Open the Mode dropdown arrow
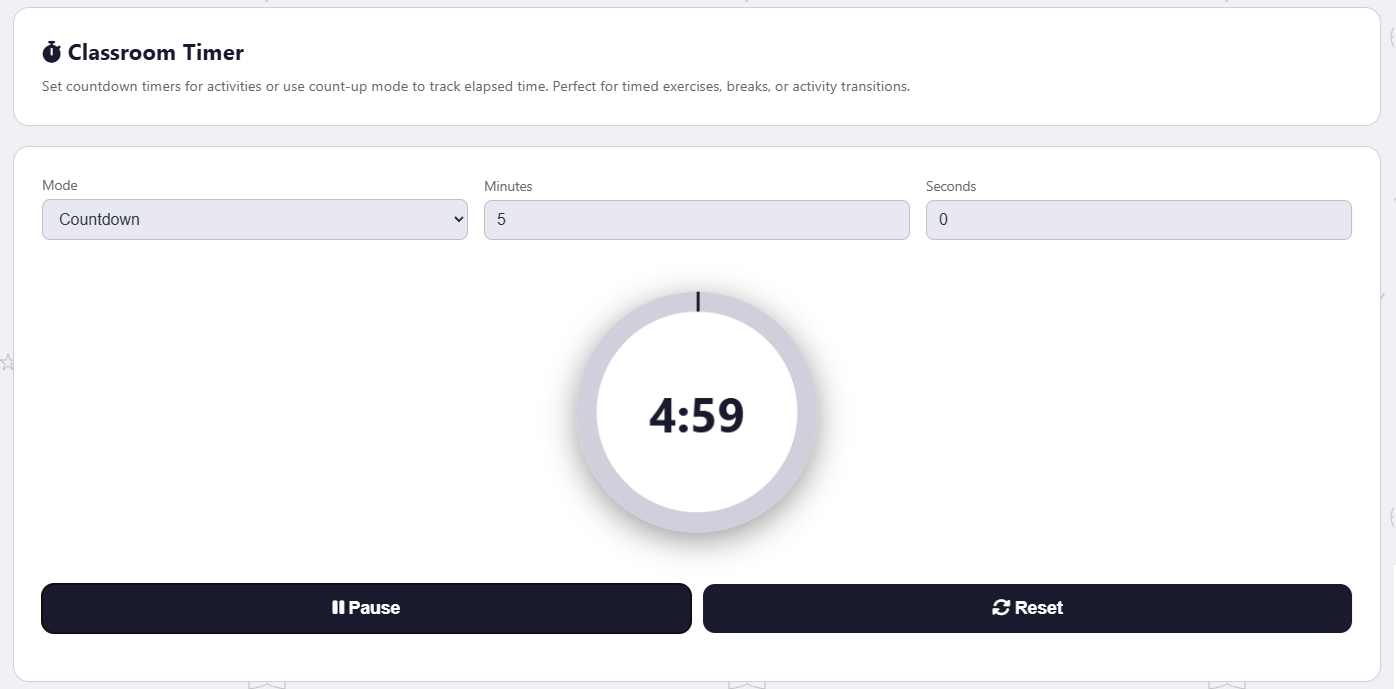The height and width of the screenshot is (689, 1396). 458,219
